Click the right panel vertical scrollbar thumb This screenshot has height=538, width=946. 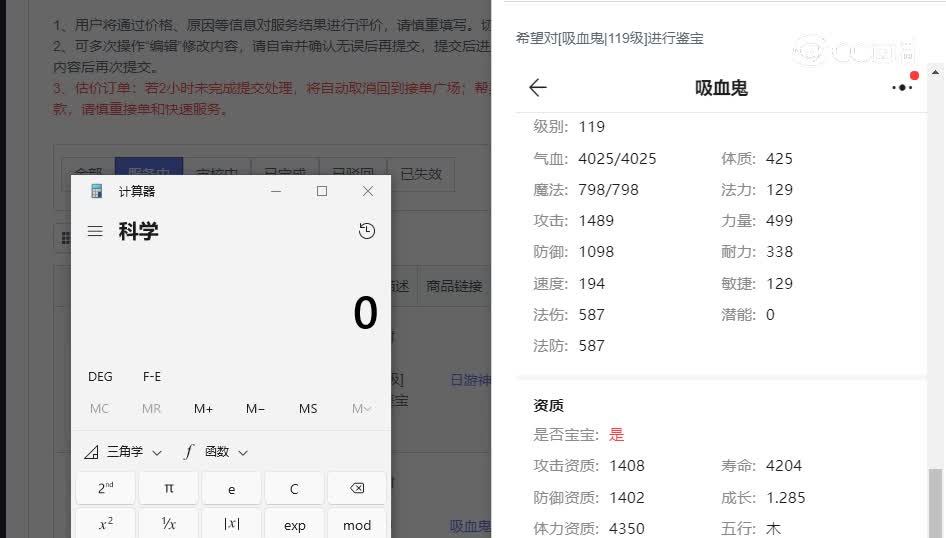935,503
